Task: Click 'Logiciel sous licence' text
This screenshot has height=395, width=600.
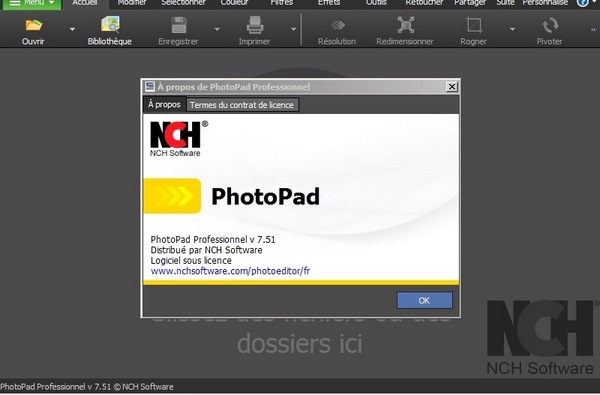Action: point(191,260)
